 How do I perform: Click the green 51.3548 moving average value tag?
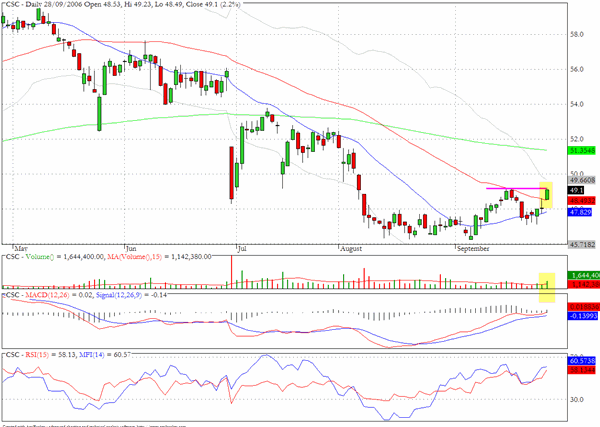[583, 151]
